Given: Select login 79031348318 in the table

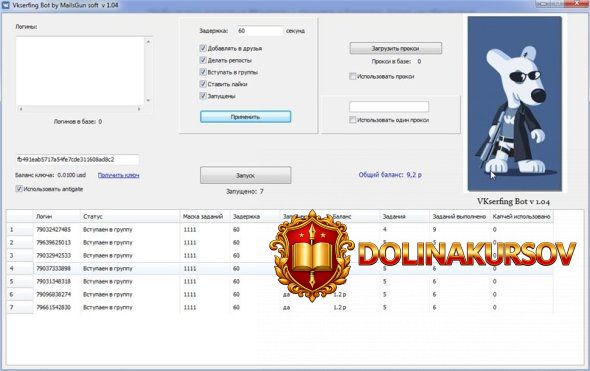Looking at the screenshot, I should (x=53, y=281).
